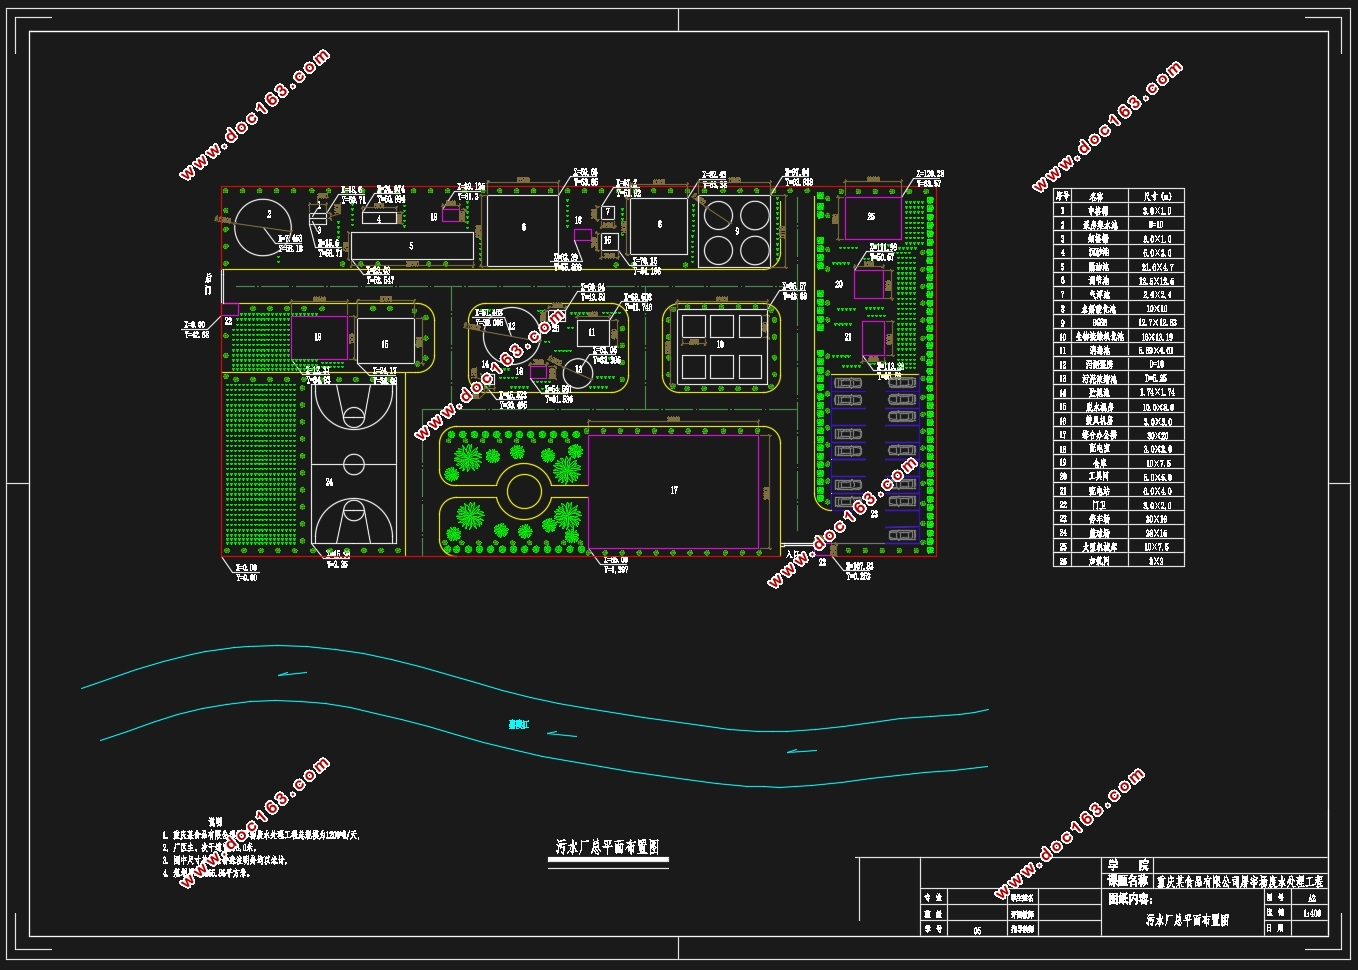This screenshot has width=1358, height=970.
Task: Click table cell 16×13.19
Action: tap(1156, 337)
